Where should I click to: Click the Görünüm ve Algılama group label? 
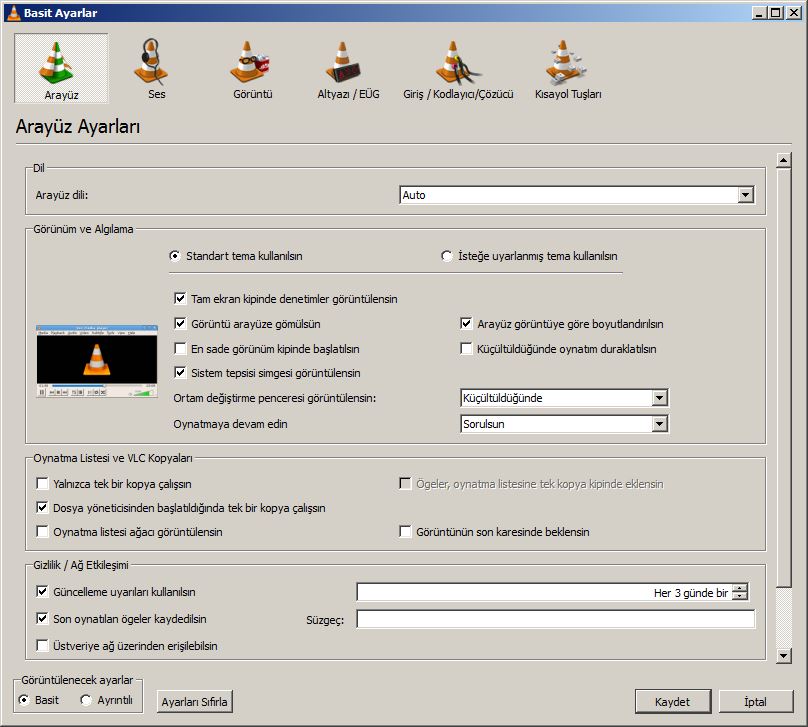coord(83,229)
